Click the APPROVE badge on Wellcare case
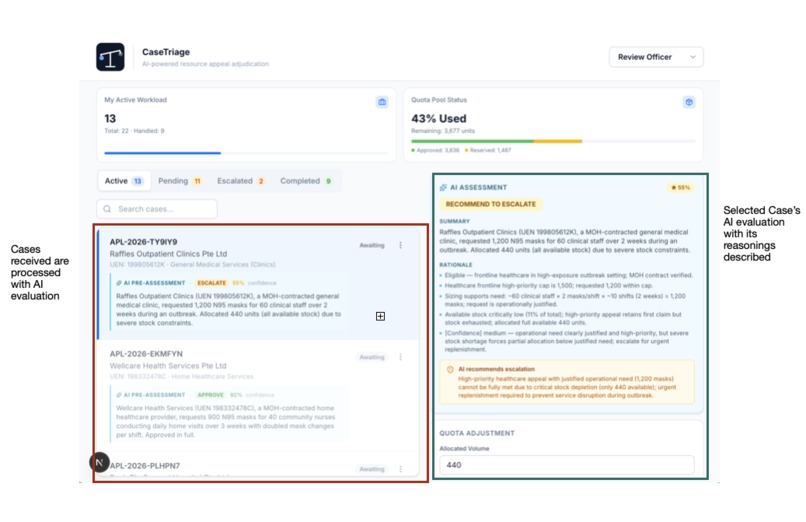Screen dimensions: 806x522 click(211, 395)
